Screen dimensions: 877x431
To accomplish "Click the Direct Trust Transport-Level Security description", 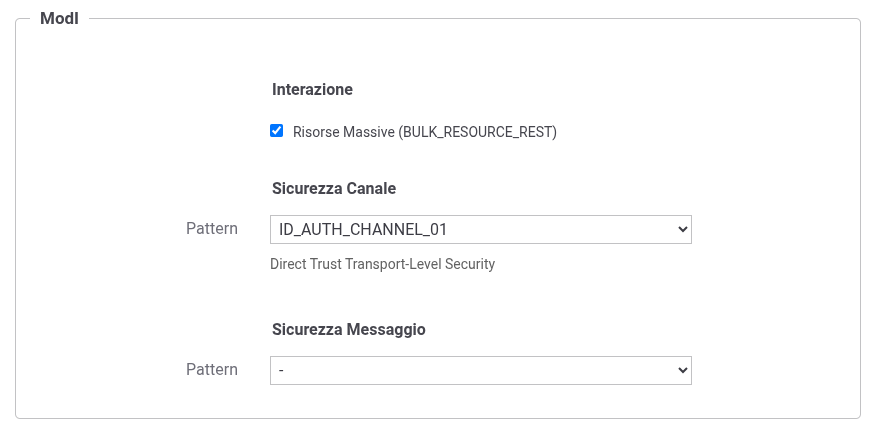I will 382,265.
